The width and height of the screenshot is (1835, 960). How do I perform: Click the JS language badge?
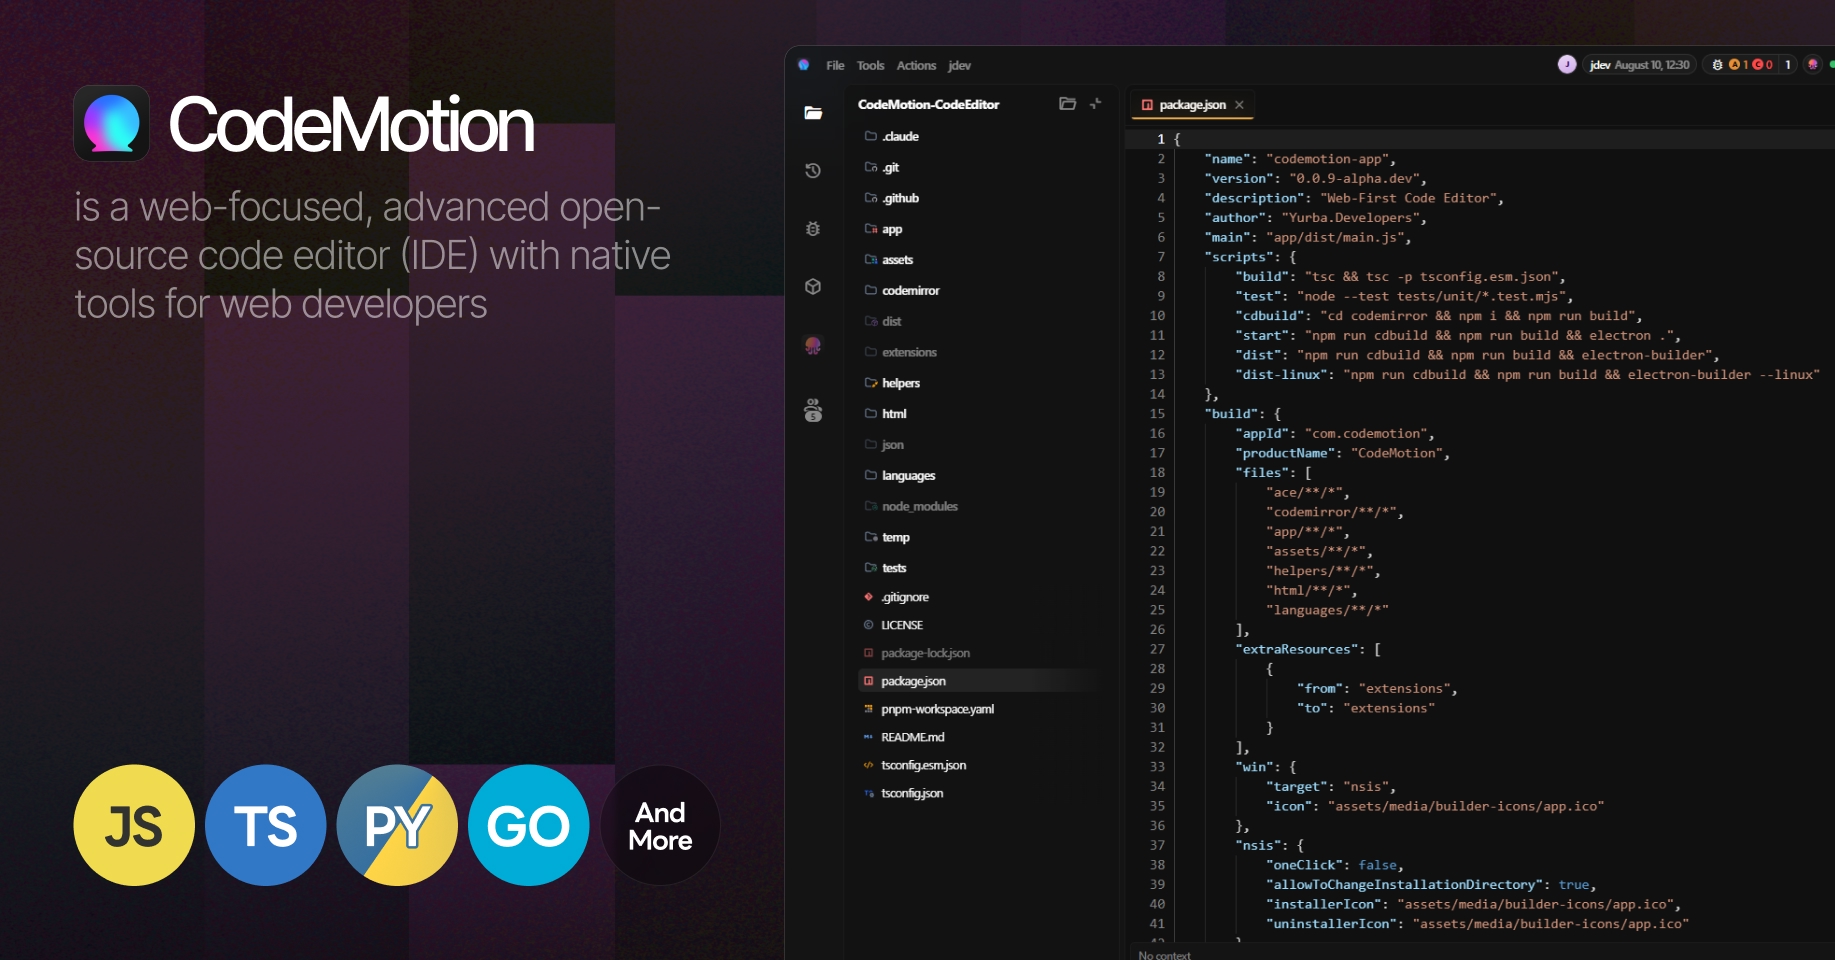pos(134,825)
